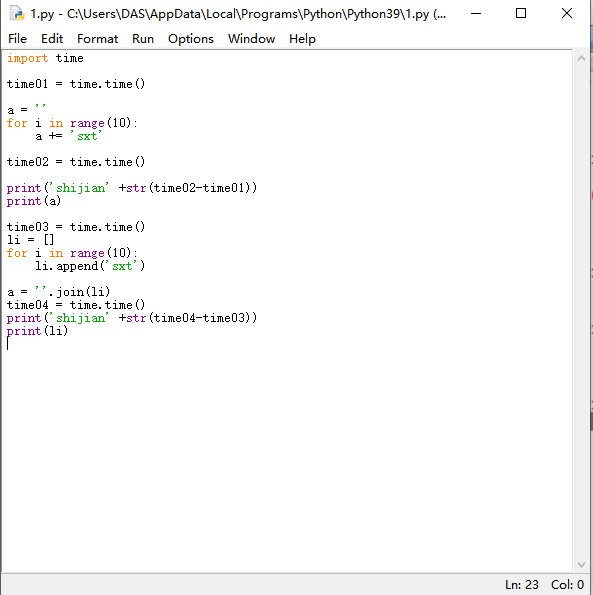Place cursor after time01 = time.time()

click(x=146, y=84)
